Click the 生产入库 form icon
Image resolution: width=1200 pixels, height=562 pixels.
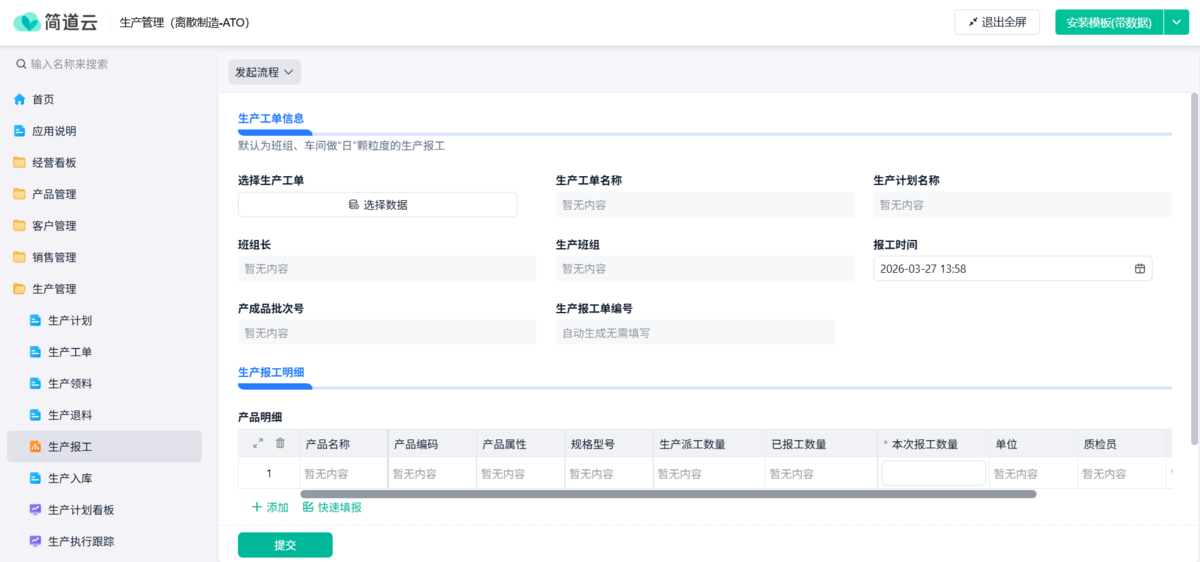35,479
